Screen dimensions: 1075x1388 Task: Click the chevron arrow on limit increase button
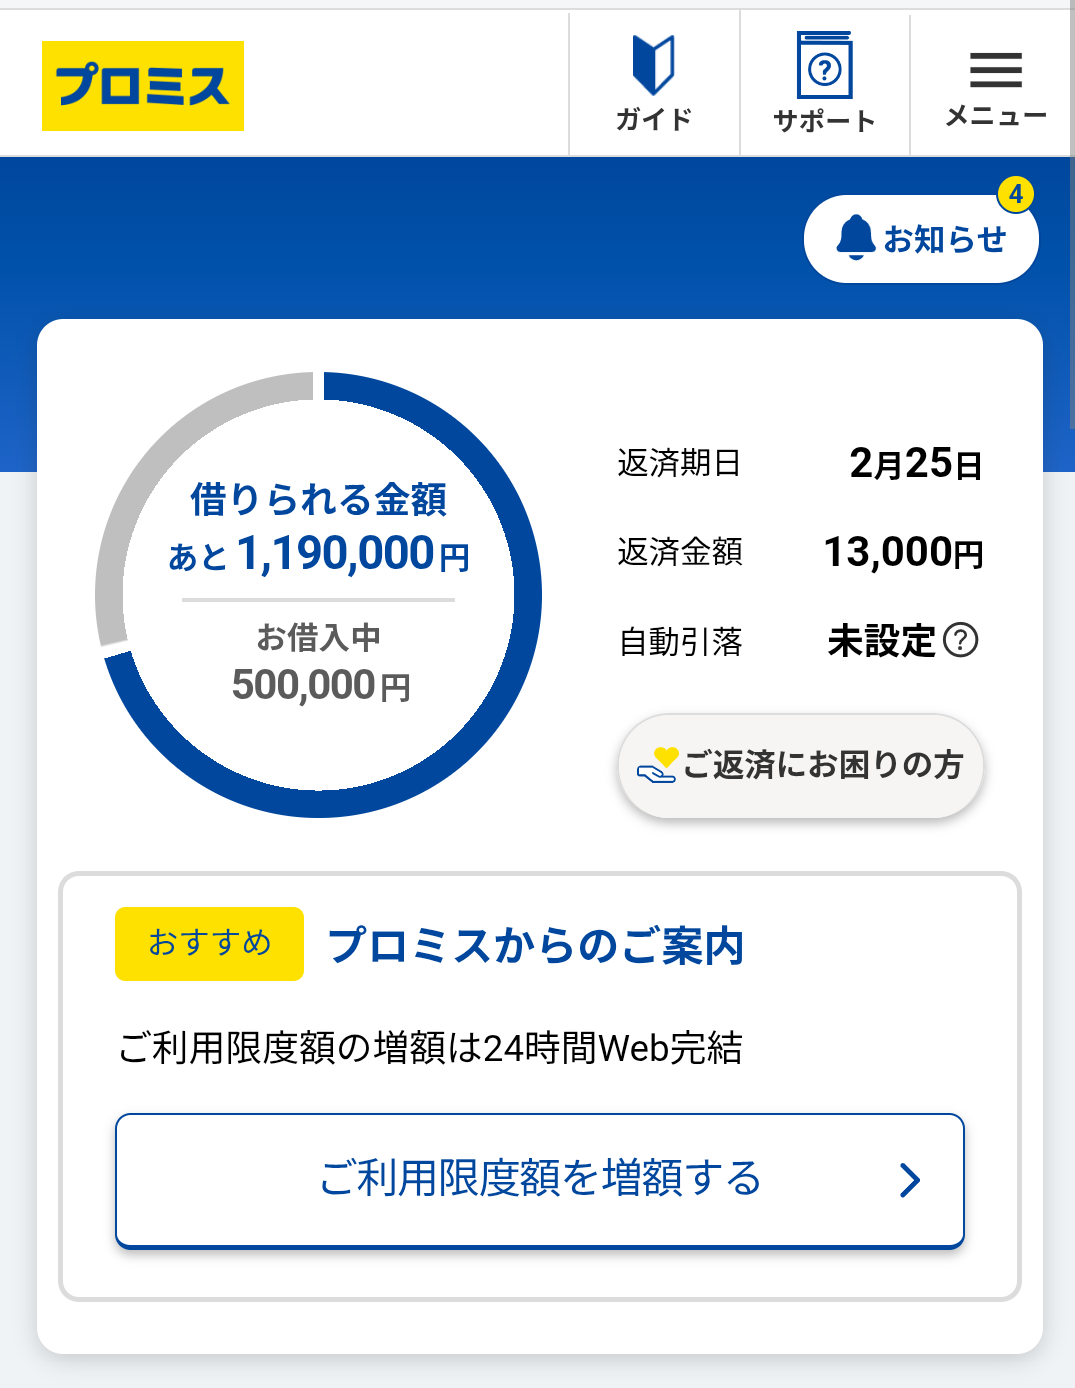(909, 1180)
